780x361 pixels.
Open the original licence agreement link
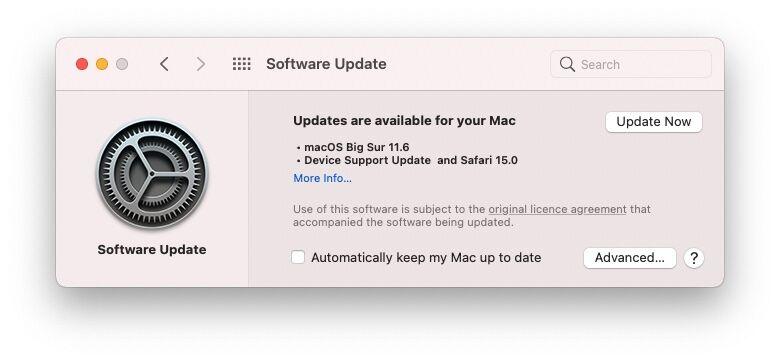click(557, 209)
